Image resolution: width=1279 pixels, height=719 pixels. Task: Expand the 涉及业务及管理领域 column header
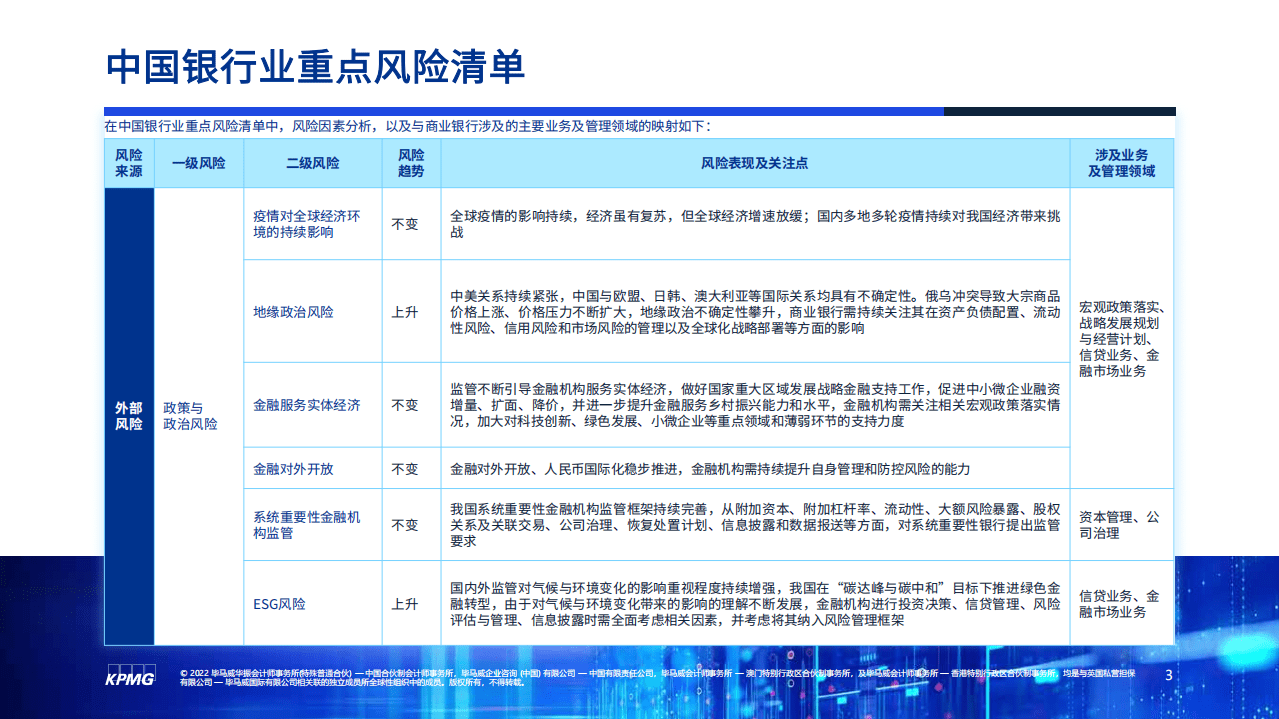coord(1121,163)
